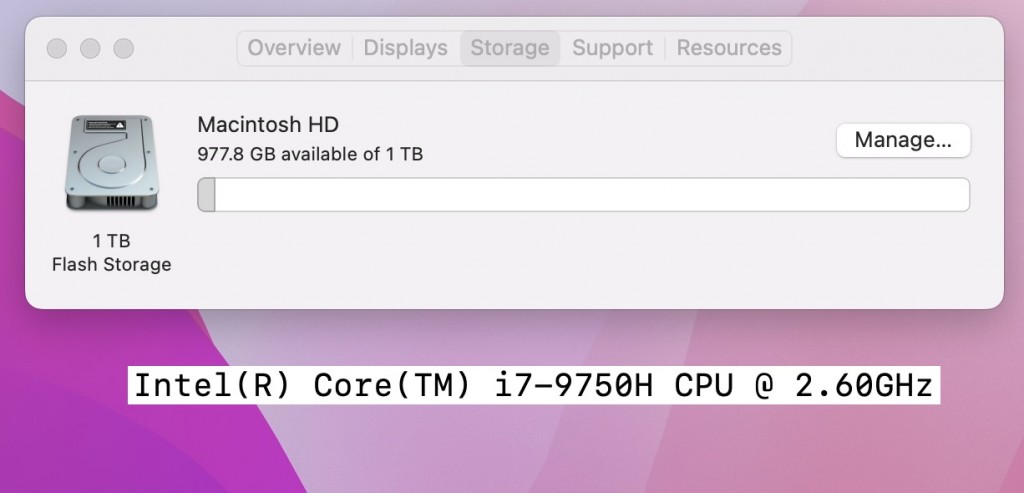Image resolution: width=1024 pixels, height=493 pixels.
Task: Click the label sticker on the drive icon
Action: [105, 124]
